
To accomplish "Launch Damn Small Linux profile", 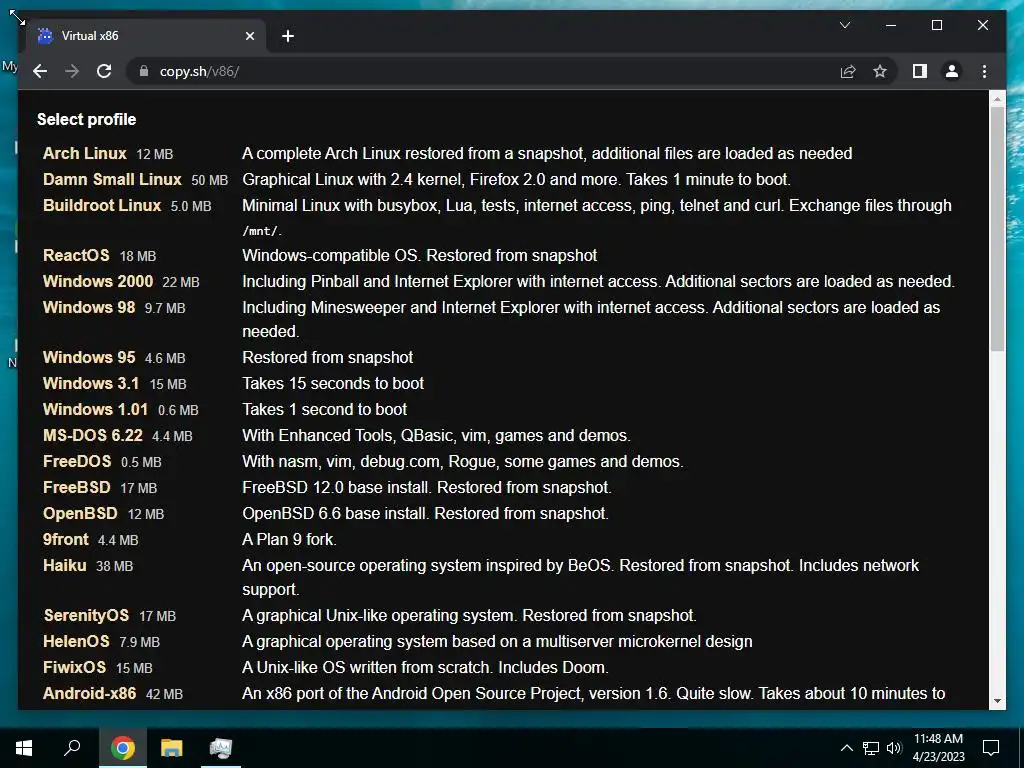I will (112, 180).
